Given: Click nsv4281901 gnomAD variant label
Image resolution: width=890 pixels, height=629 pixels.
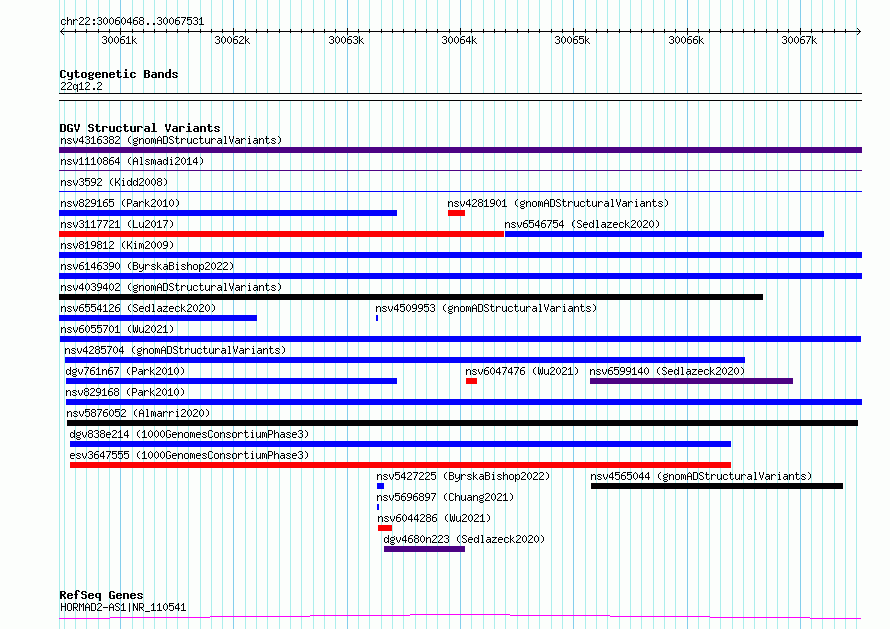Looking at the screenshot, I should pos(558,203).
